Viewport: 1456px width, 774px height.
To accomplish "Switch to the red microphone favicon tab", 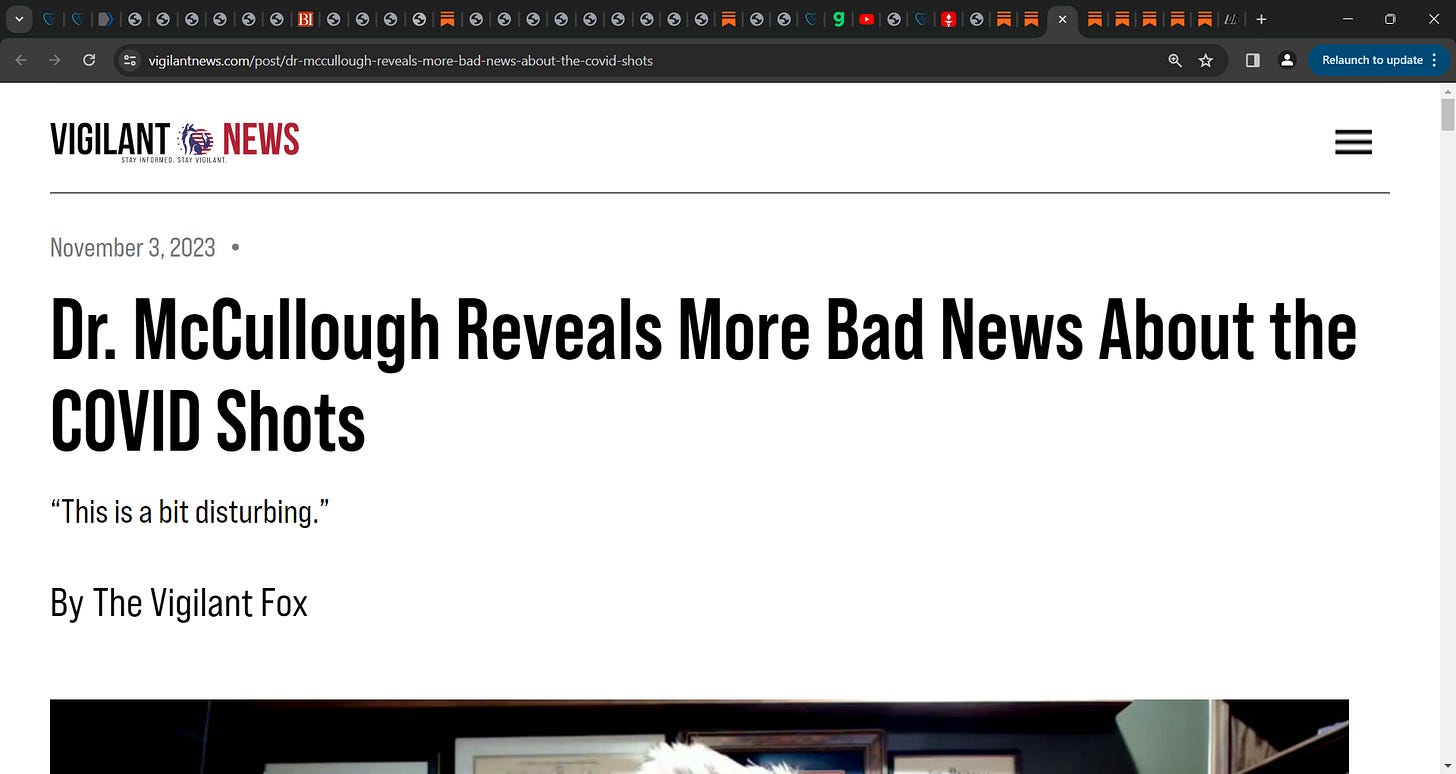I will coord(948,19).
